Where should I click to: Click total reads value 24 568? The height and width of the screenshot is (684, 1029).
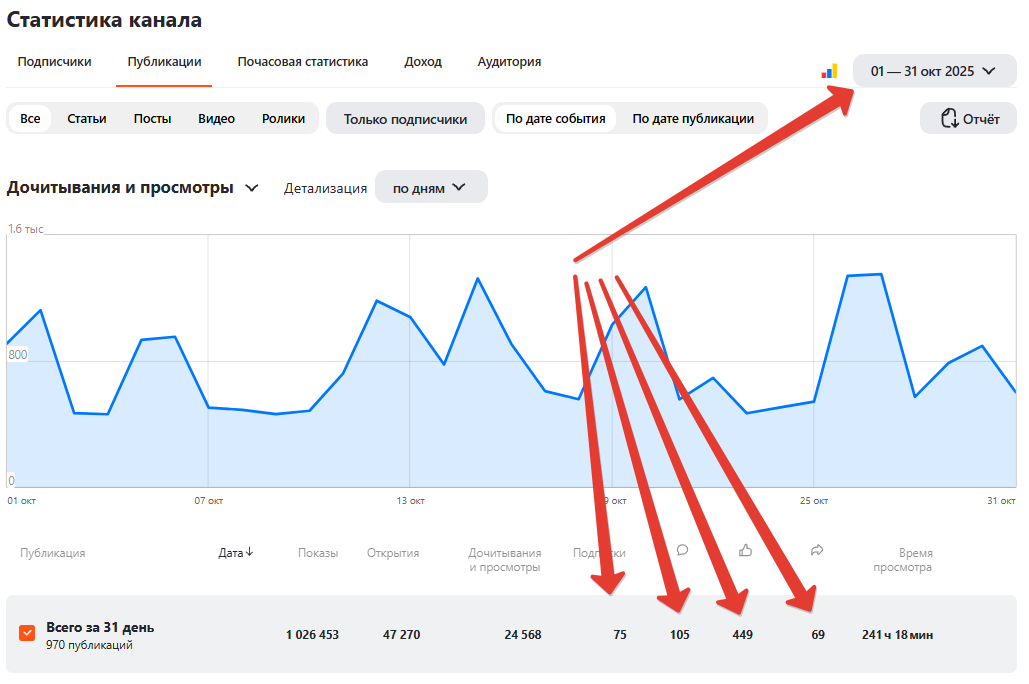point(523,635)
